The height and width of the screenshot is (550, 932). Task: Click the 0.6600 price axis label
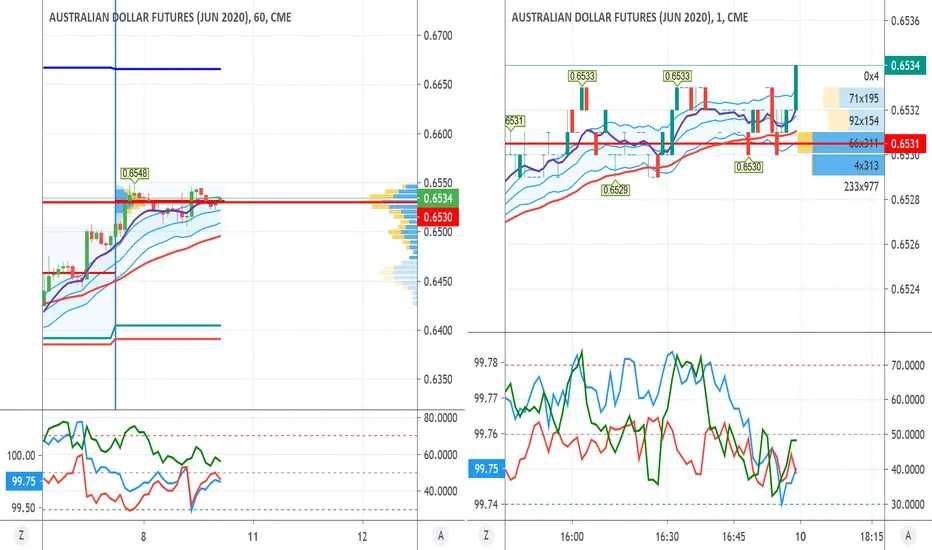coord(438,134)
